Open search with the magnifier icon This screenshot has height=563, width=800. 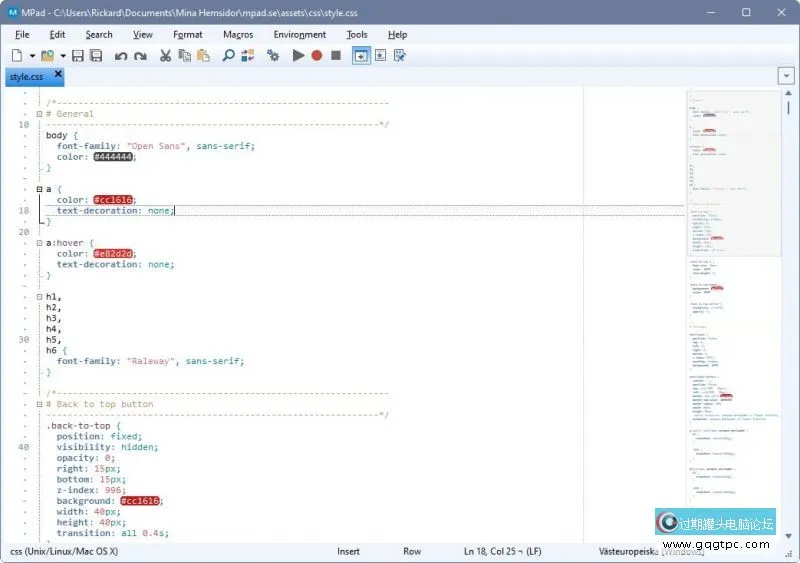click(x=229, y=56)
